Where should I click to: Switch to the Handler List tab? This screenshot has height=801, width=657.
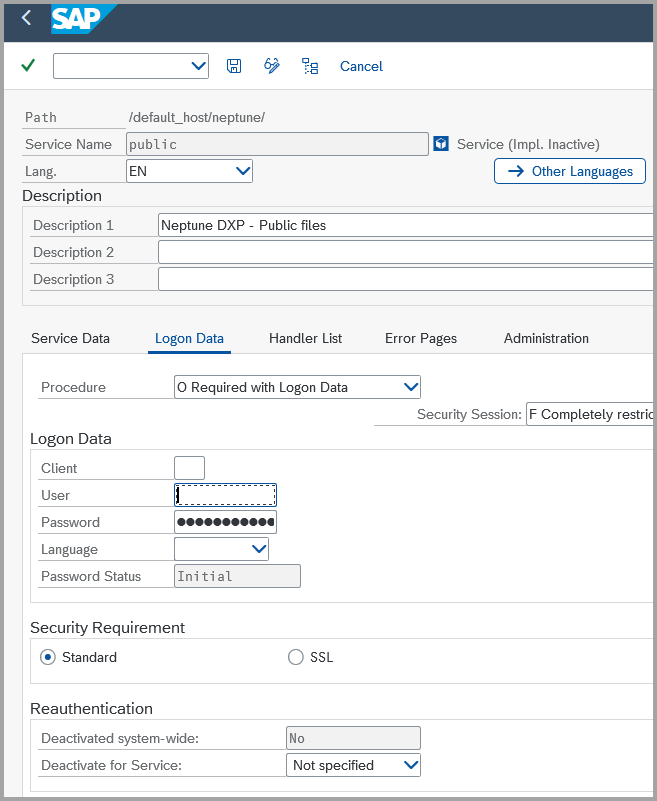point(305,338)
